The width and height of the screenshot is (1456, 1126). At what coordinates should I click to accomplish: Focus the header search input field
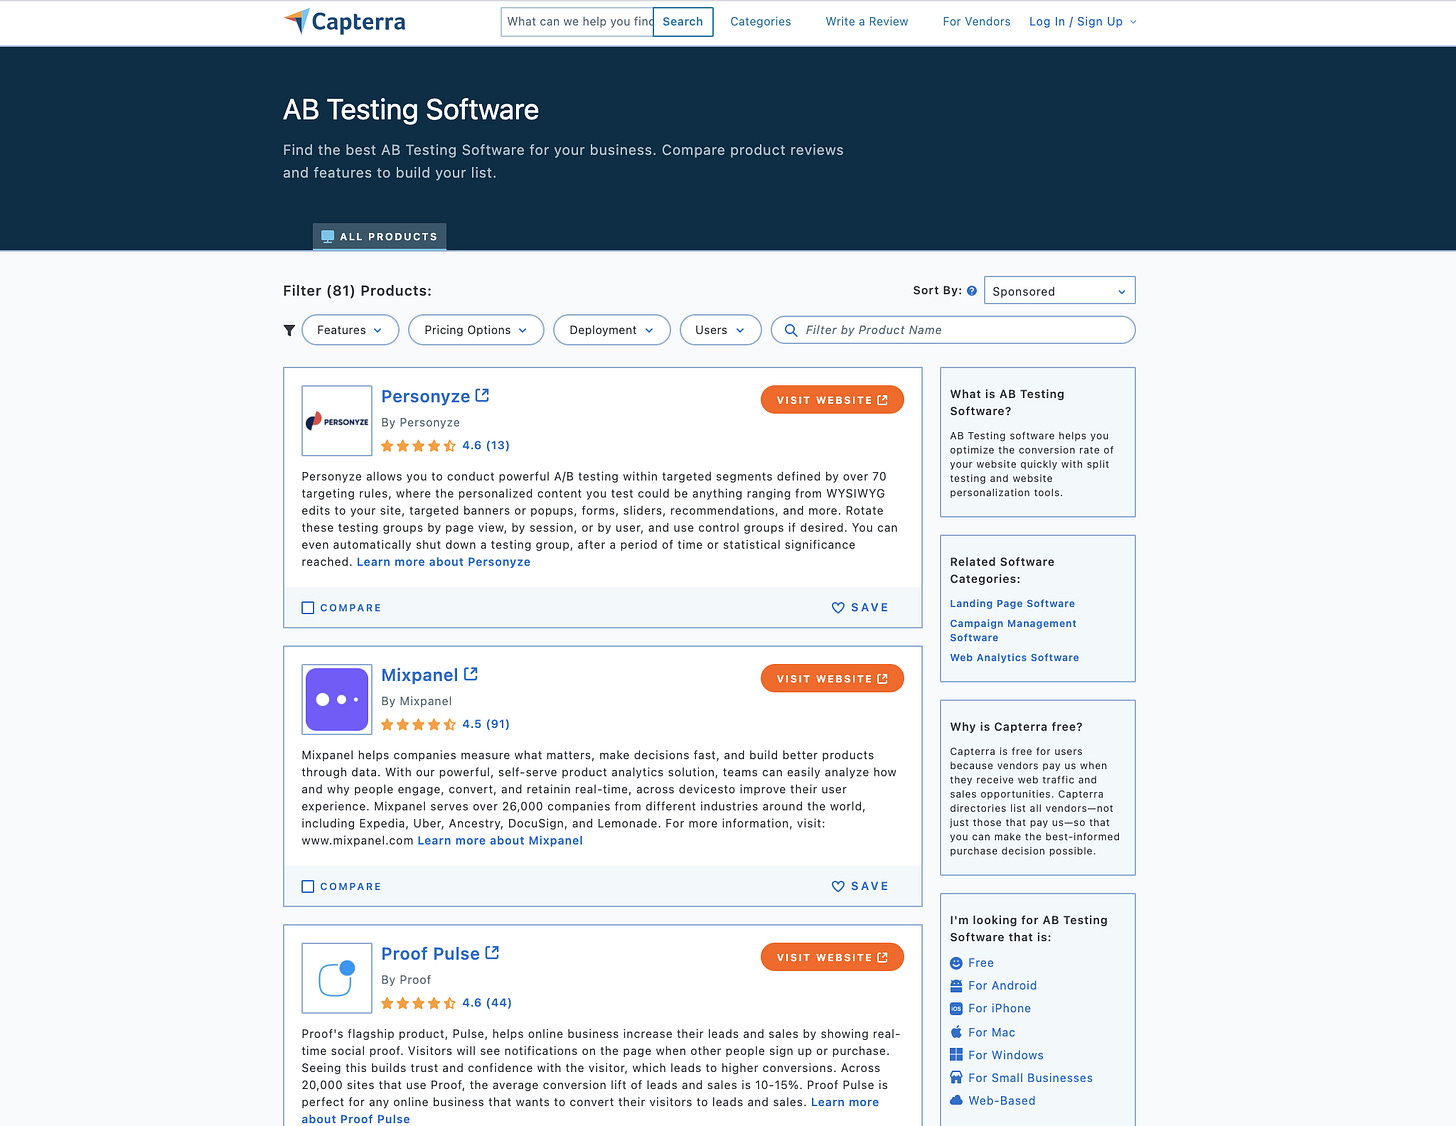click(577, 22)
